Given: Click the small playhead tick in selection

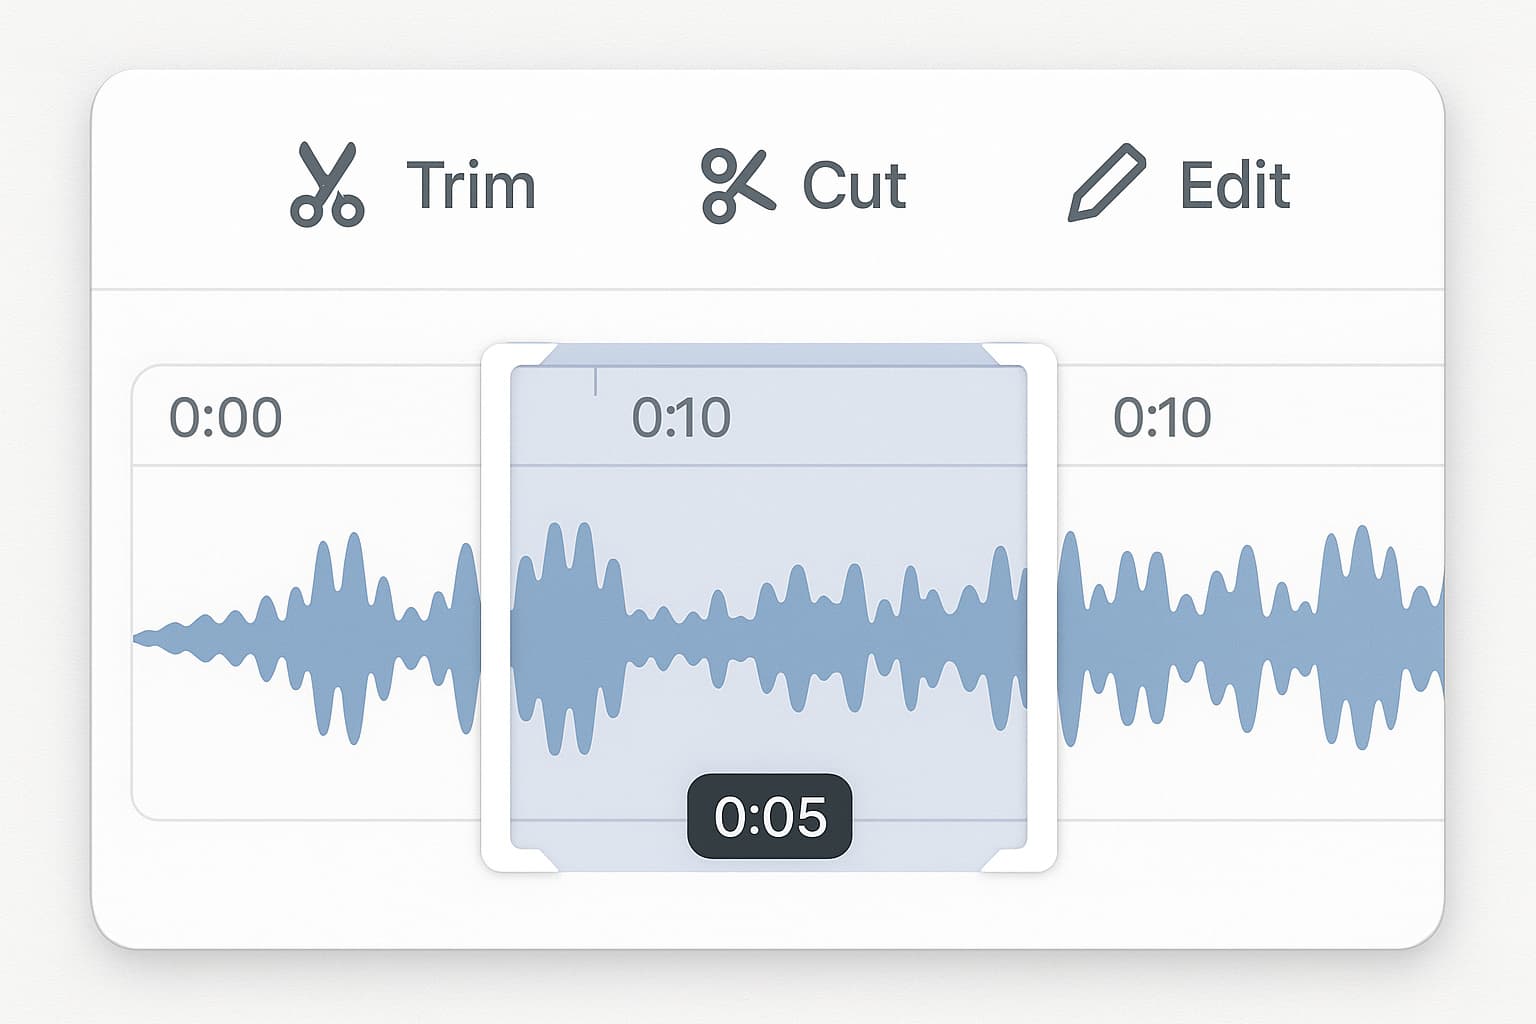Looking at the screenshot, I should pyautogui.click(x=596, y=381).
